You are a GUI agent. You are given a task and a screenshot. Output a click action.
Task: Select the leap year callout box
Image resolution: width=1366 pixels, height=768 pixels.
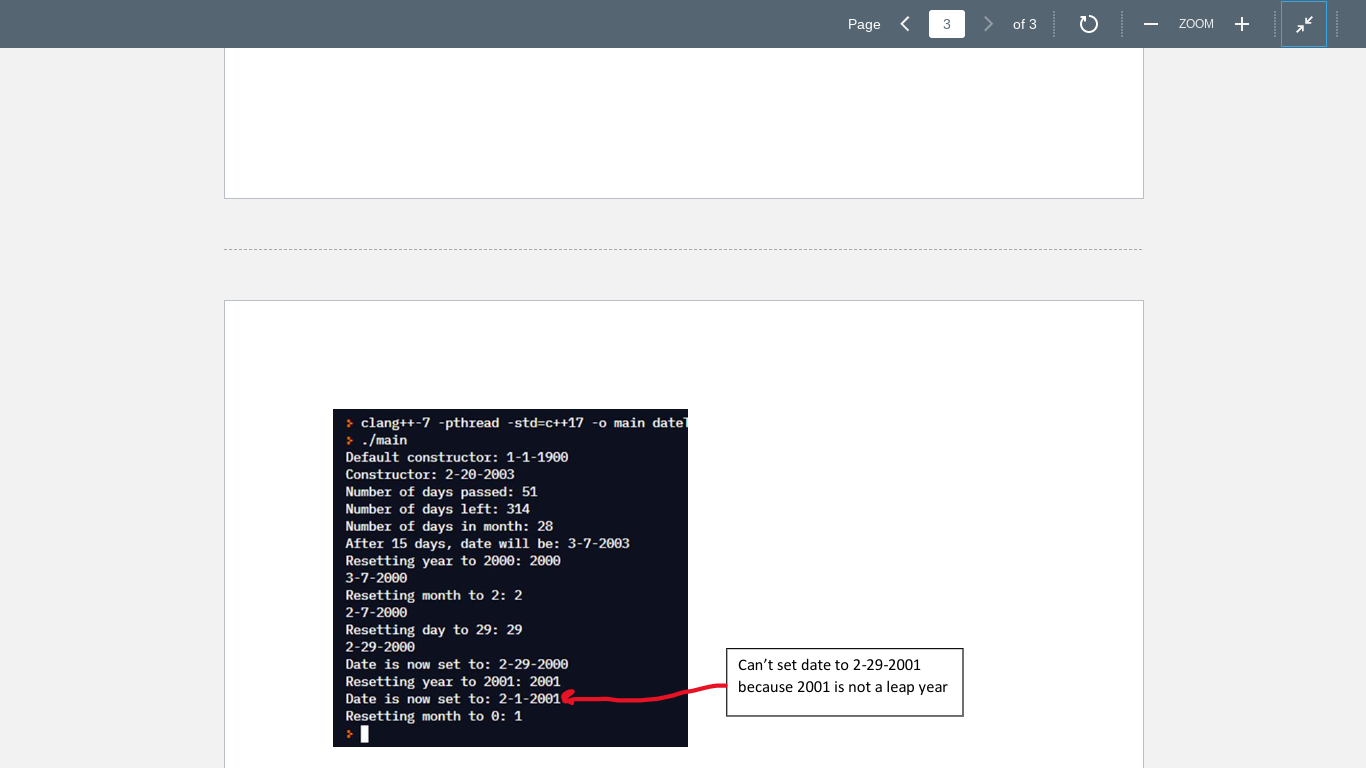pyautogui.click(x=844, y=682)
